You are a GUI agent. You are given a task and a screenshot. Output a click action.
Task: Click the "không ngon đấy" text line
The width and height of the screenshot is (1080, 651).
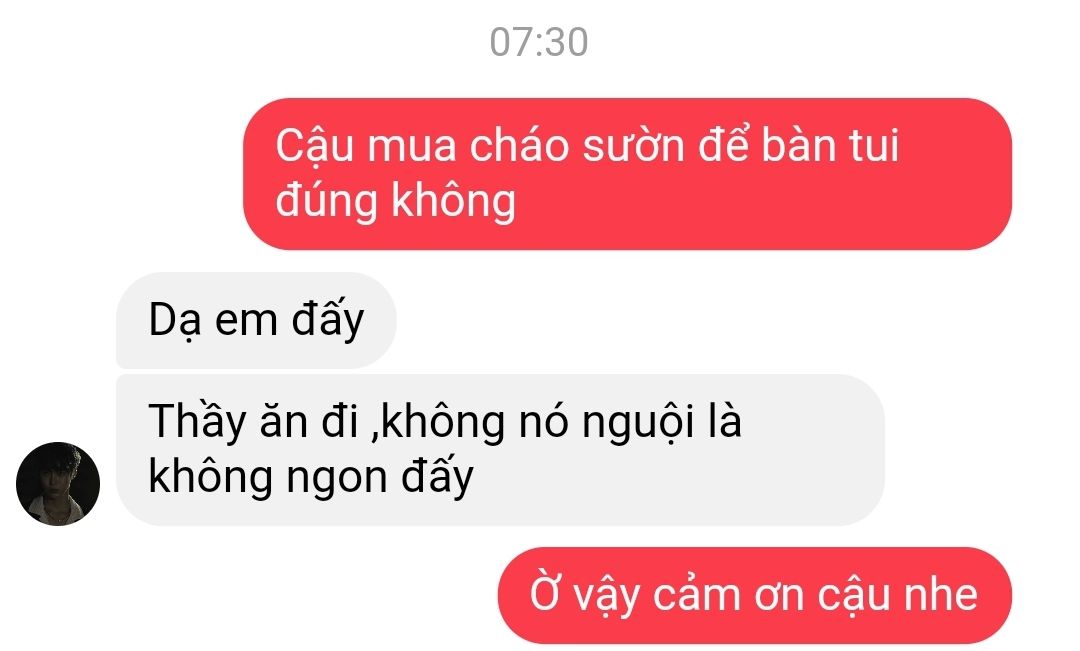[311, 477]
